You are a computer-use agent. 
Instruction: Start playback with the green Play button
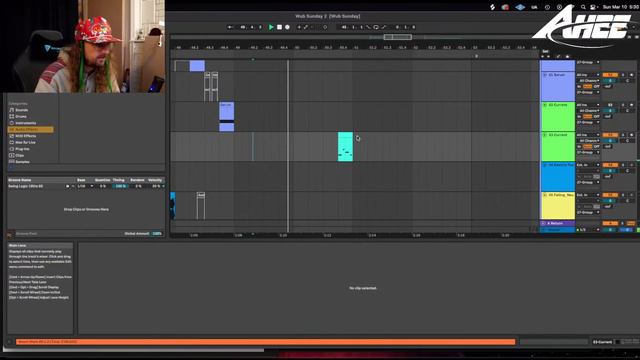coord(271,27)
